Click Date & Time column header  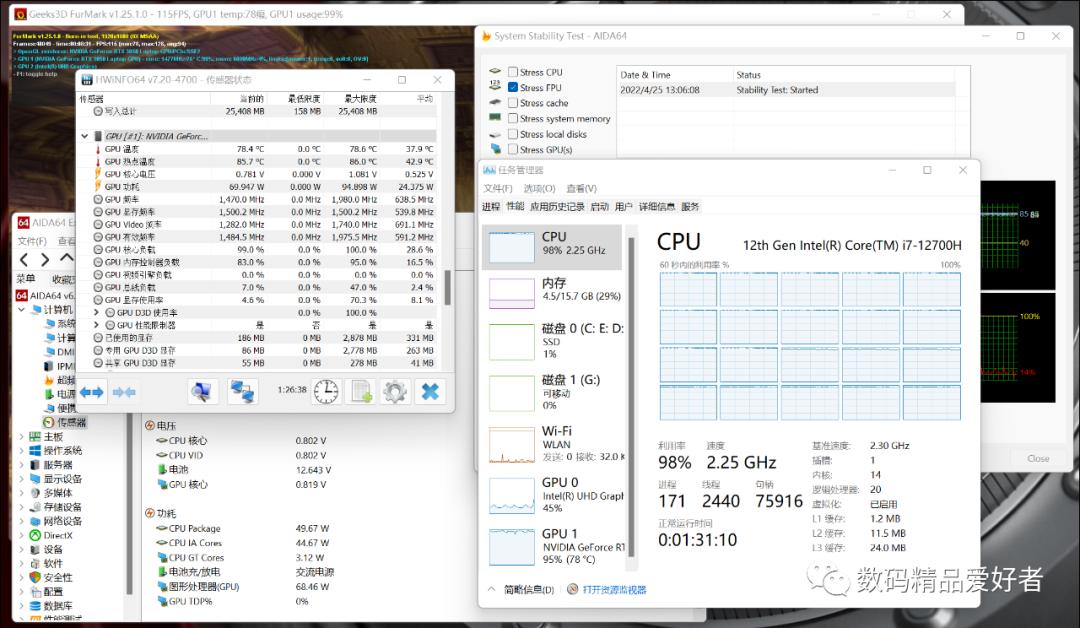click(674, 74)
